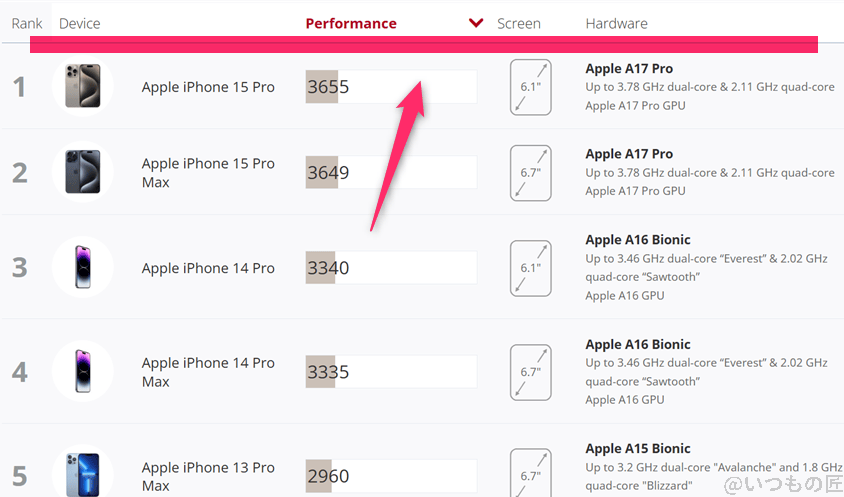Click the 3655 performance score bar
This screenshot has width=844, height=497.
click(x=391, y=87)
